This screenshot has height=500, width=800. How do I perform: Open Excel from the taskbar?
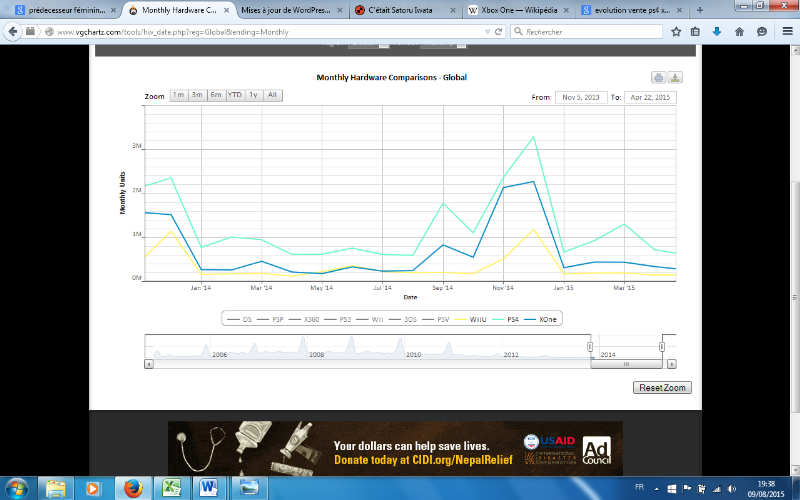coord(172,488)
